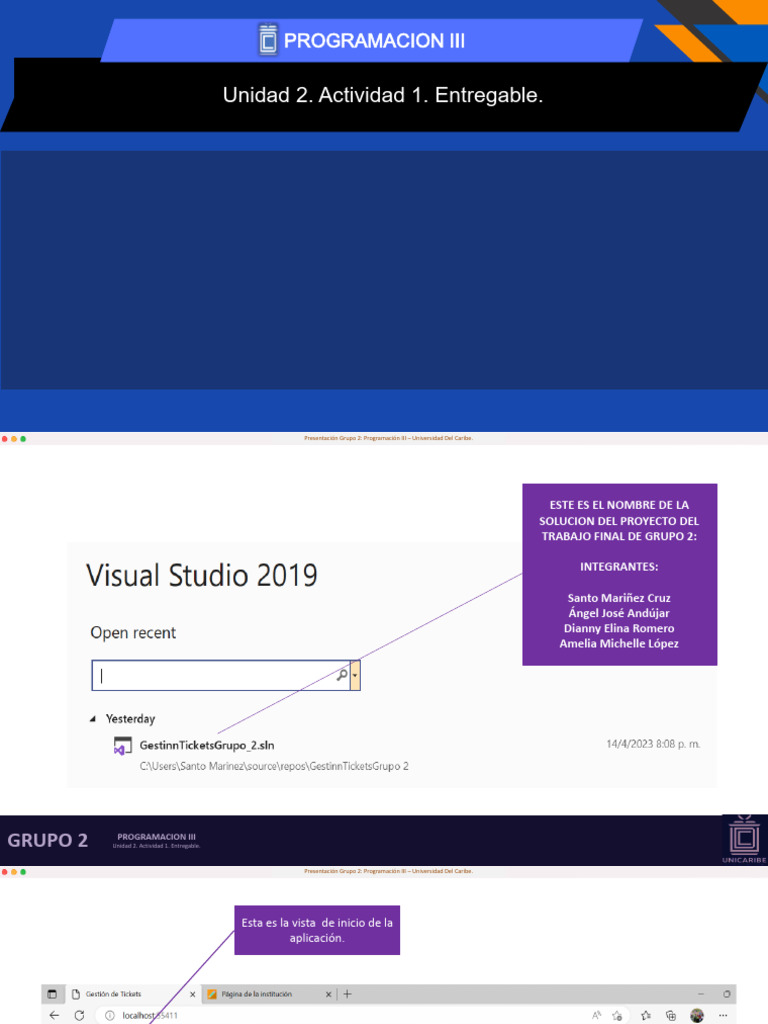
Task: Open the browser profile avatar
Action: coord(697,1015)
